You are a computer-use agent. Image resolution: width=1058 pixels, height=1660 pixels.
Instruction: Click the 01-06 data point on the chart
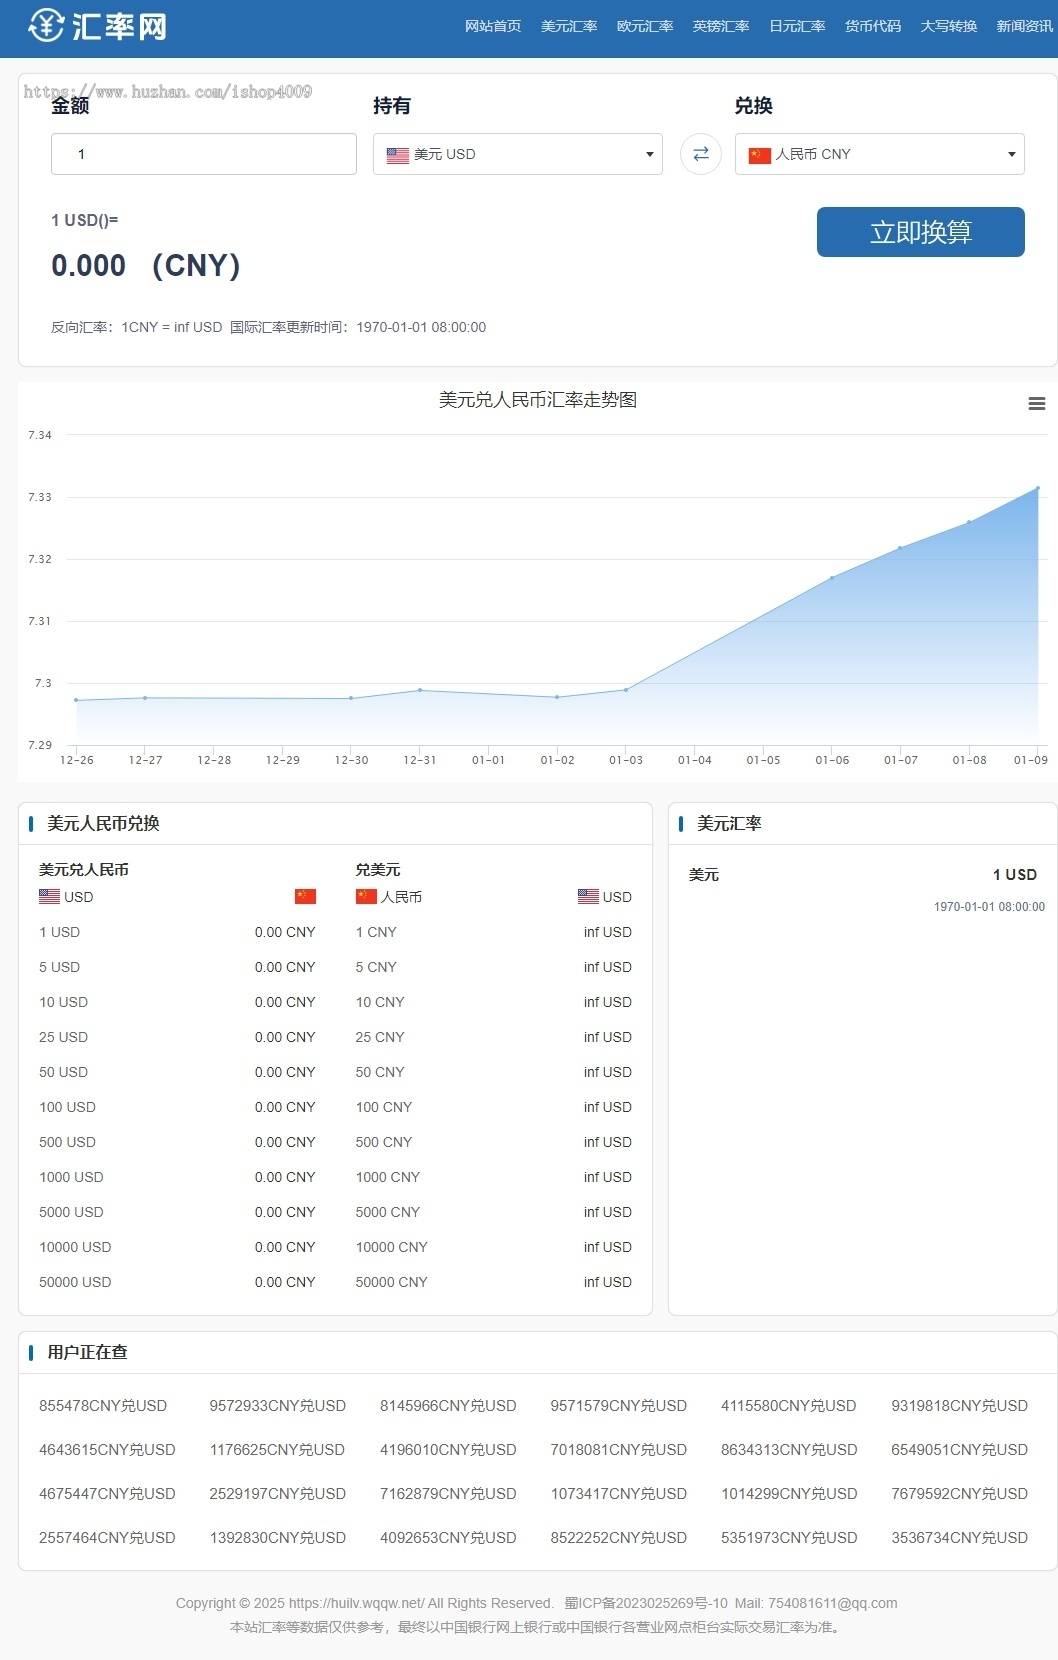pyautogui.click(x=832, y=578)
